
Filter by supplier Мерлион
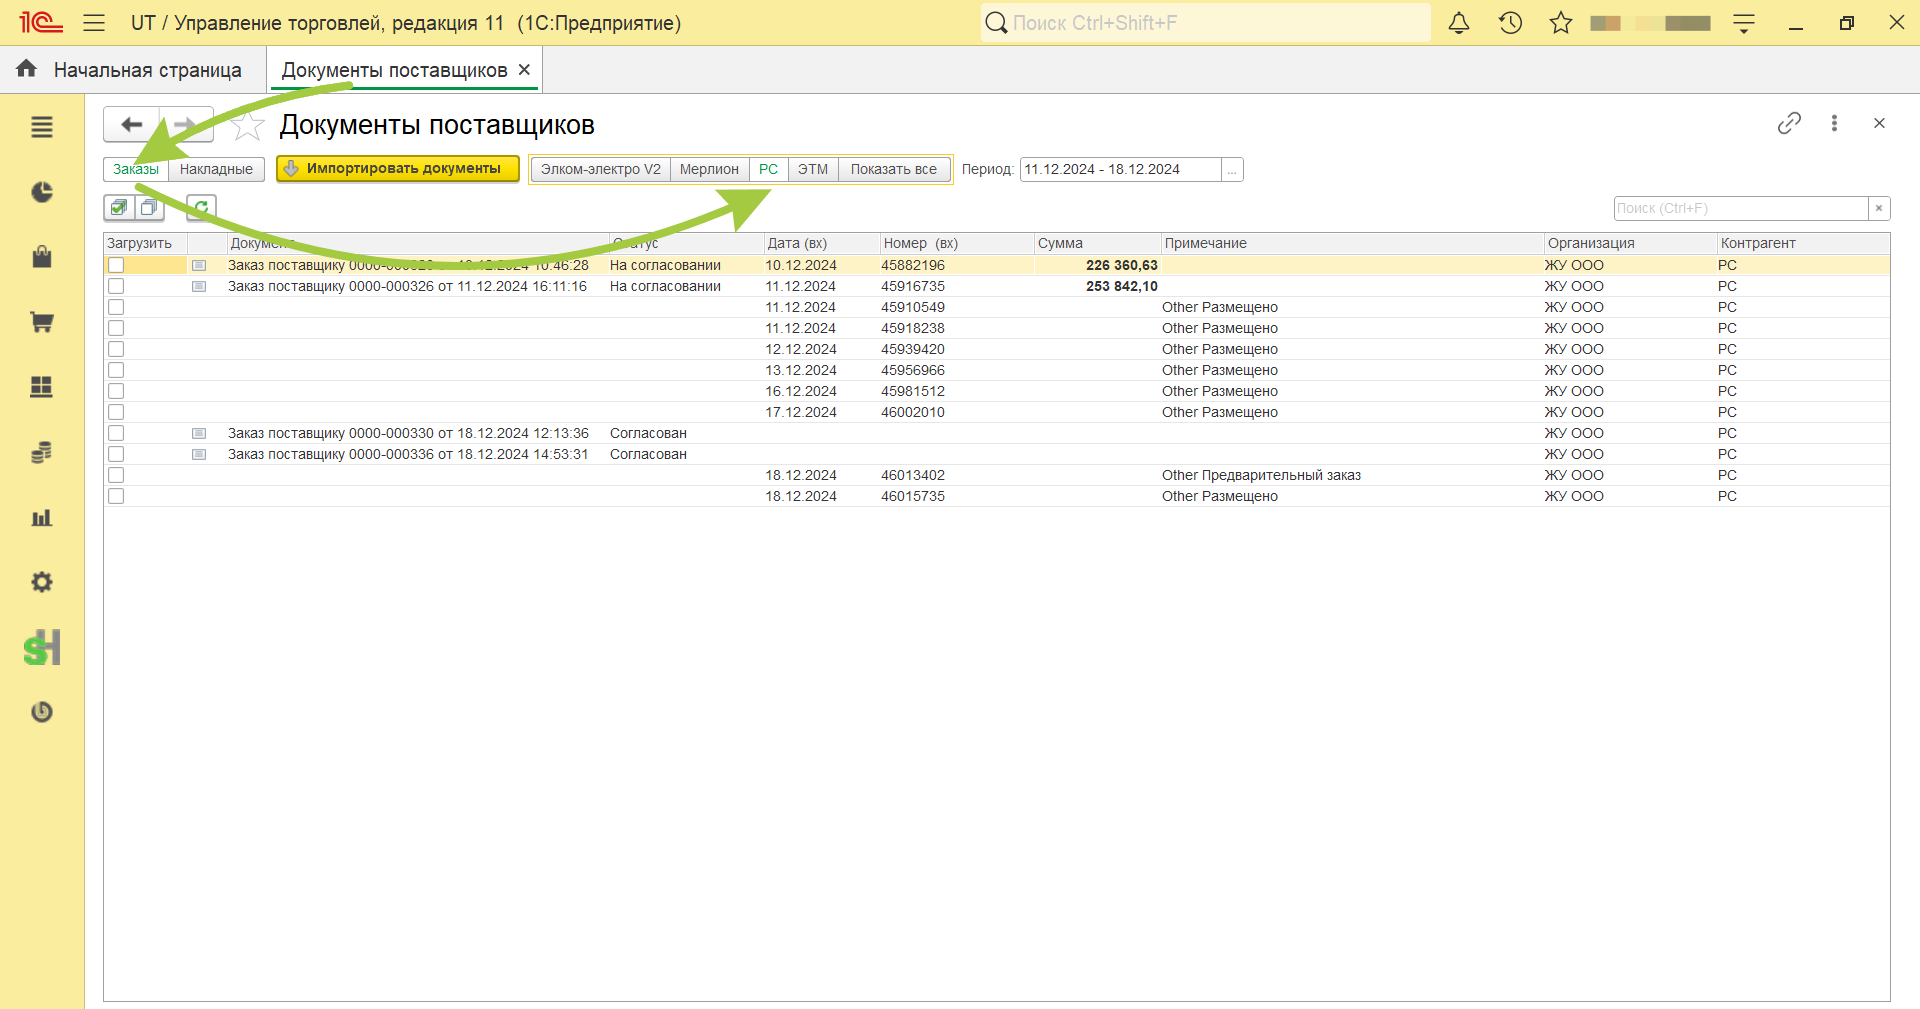pos(709,170)
